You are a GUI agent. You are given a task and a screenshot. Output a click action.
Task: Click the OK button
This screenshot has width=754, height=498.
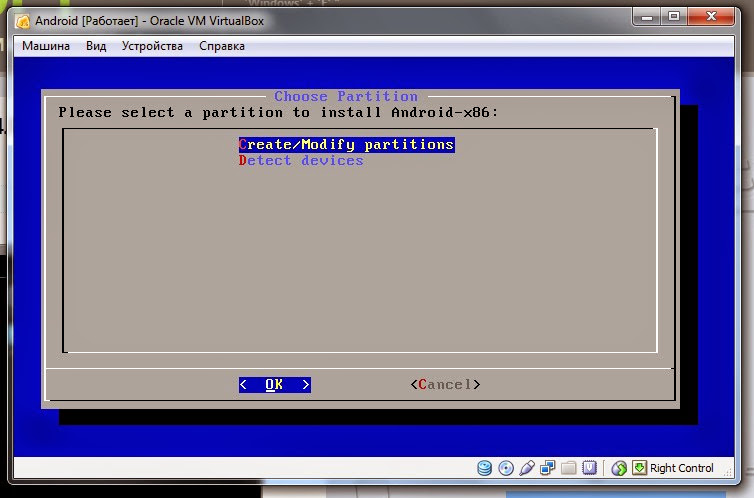(x=275, y=385)
